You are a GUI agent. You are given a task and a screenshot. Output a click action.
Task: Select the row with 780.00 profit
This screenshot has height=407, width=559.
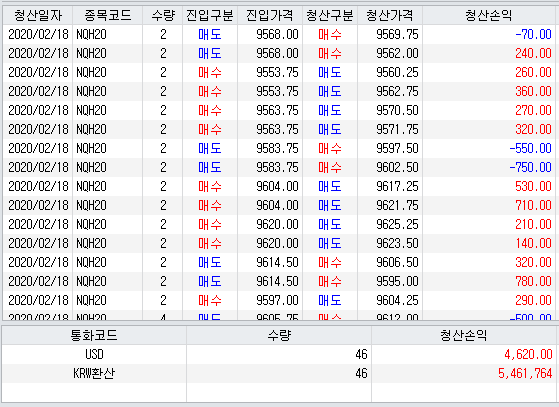[279, 282]
